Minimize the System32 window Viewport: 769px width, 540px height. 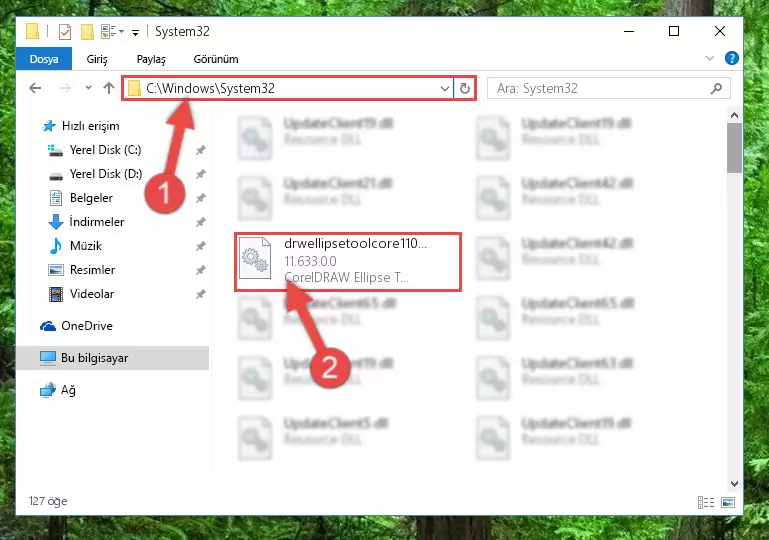(x=629, y=31)
